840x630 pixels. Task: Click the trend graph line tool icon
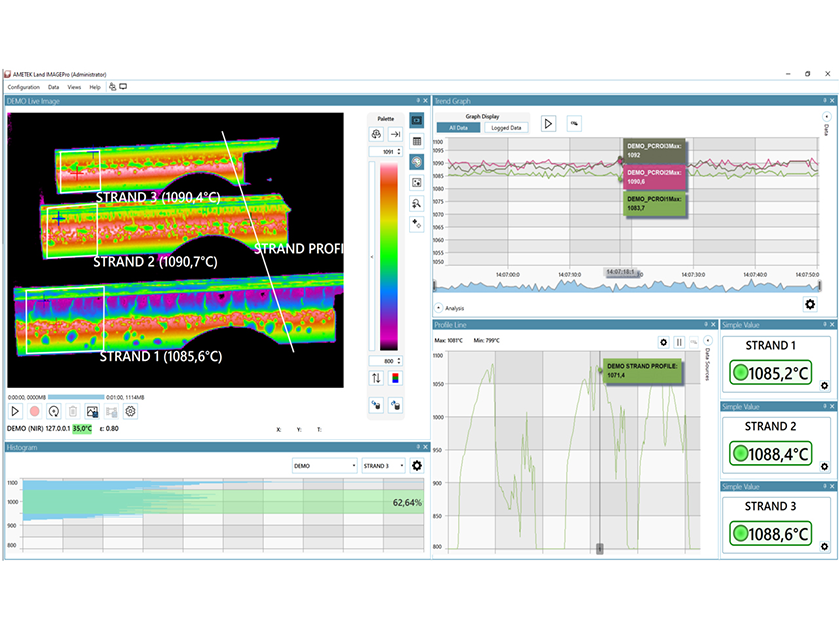click(574, 124)
